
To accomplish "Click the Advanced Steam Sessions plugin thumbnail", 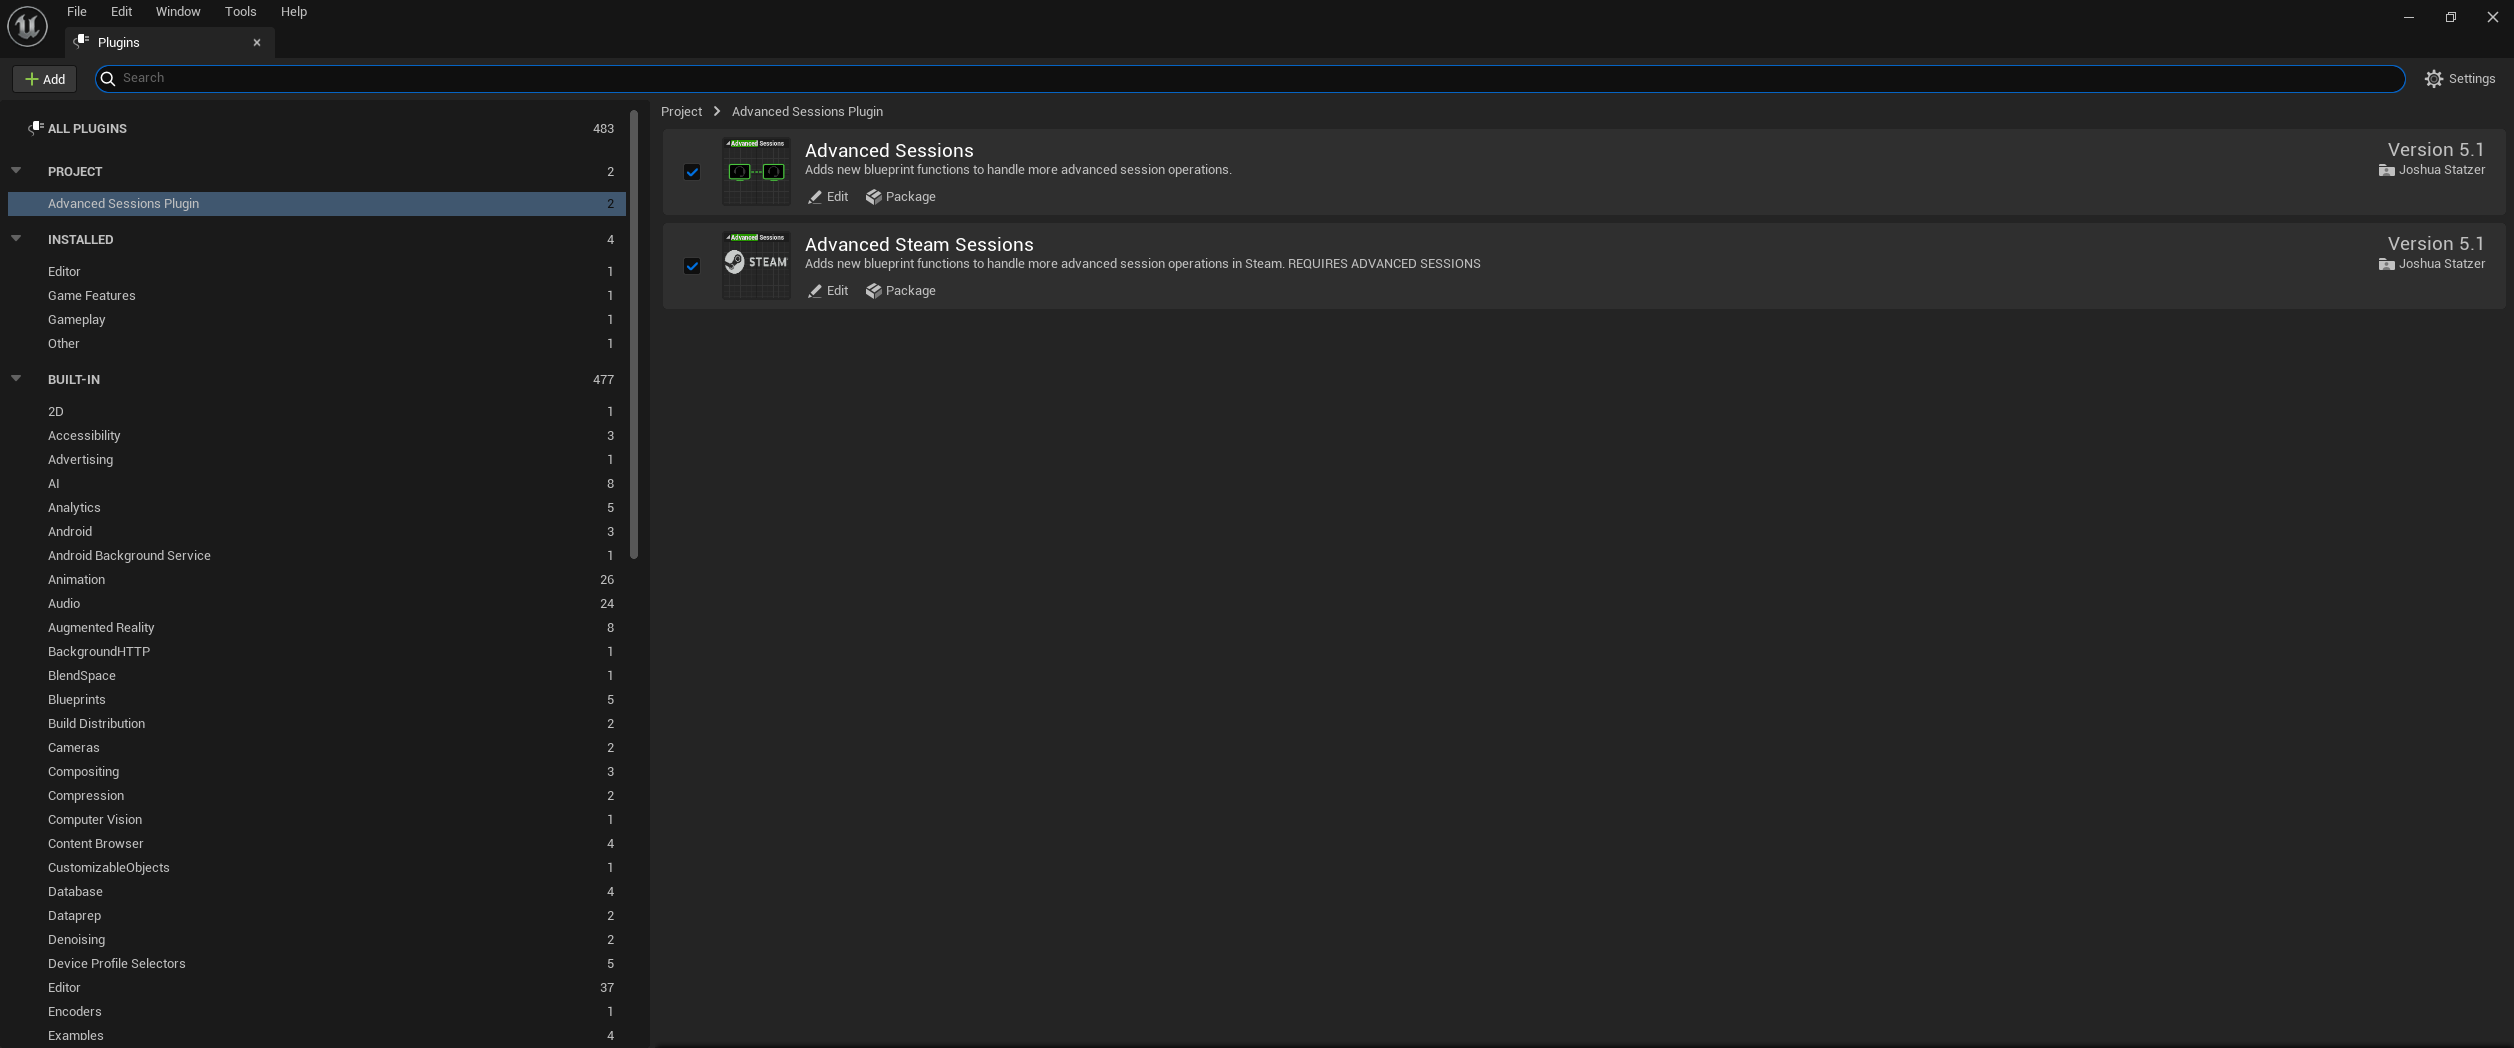I will (x=756, y=266).
